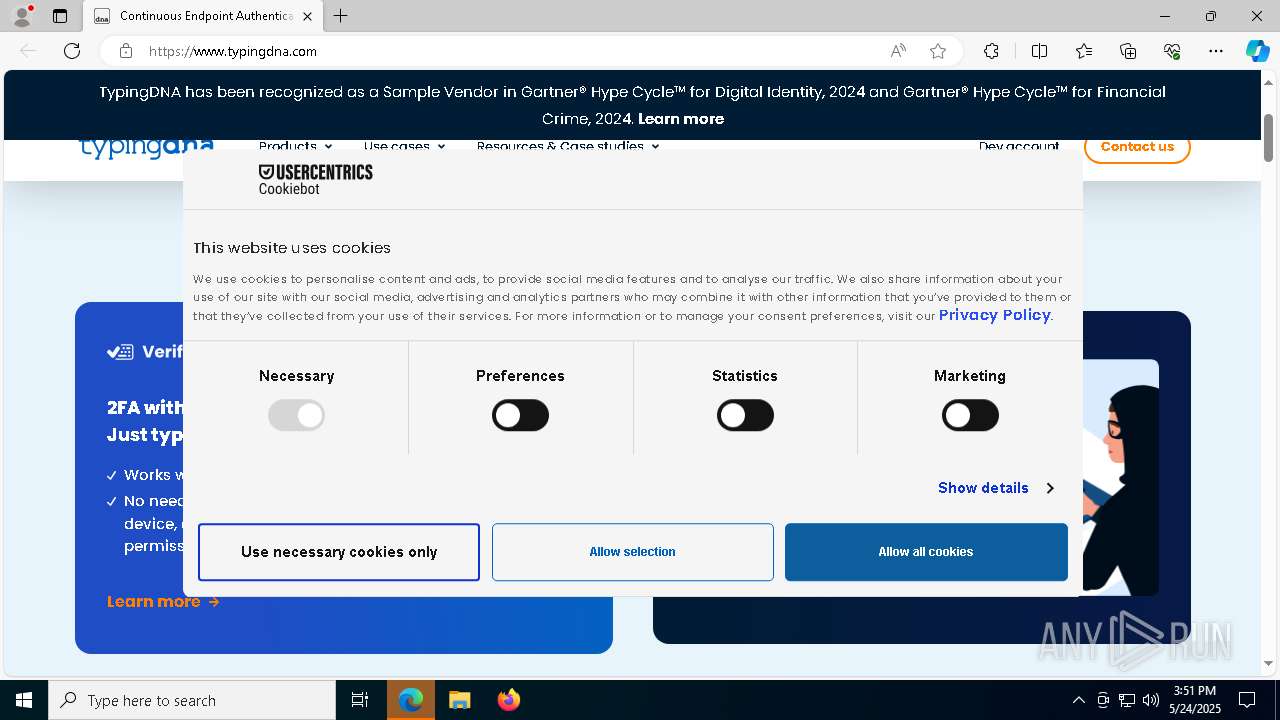Open the tab actions menu icon
This screenshot has height=720, width=1280.
point(60,16)
